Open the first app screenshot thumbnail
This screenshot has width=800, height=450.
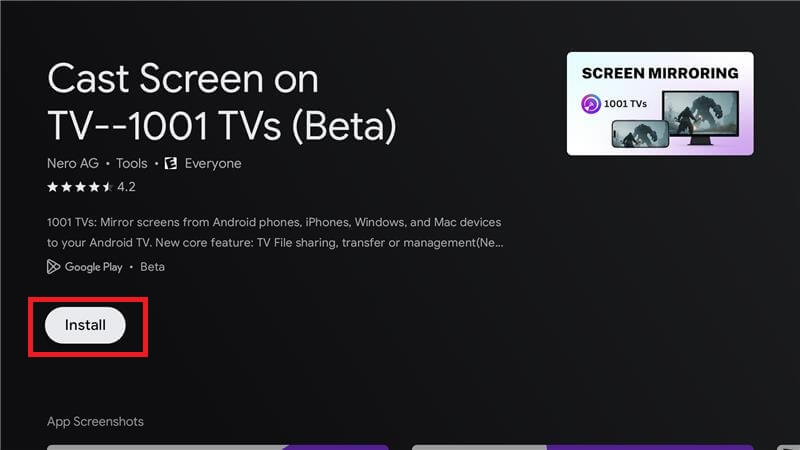click(218, 447)
